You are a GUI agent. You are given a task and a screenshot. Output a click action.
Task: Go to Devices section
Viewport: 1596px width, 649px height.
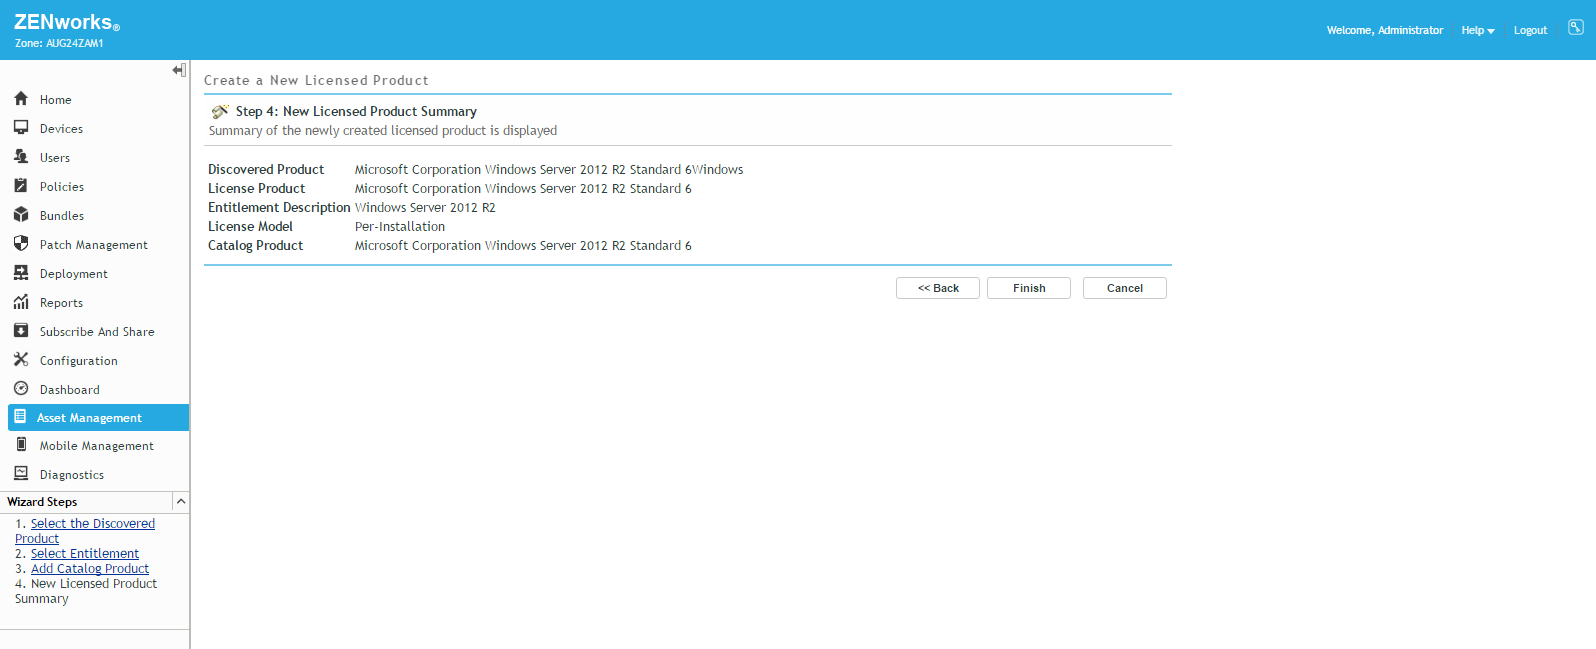pyautogui.click(x=61, y=129)
